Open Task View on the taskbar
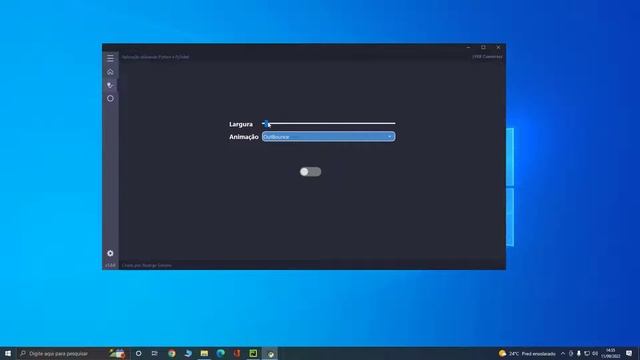This screenshot has width=640, height=360. click(155, 353)
